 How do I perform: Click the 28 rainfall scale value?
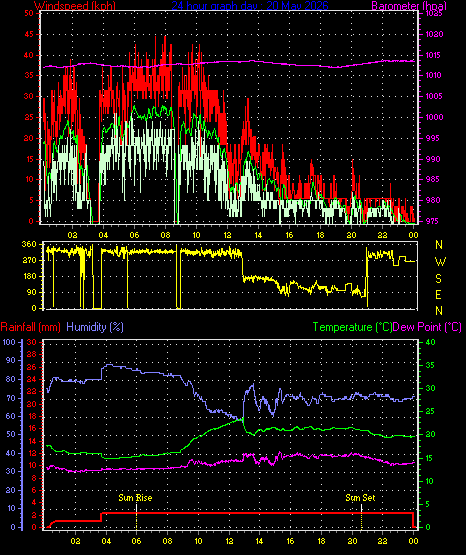(32, 354)
